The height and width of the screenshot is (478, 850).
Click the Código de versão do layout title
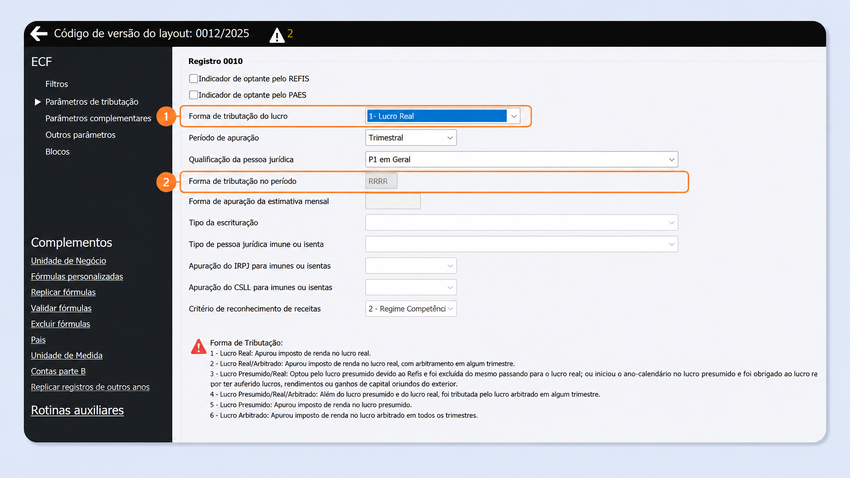pos(151,34)
